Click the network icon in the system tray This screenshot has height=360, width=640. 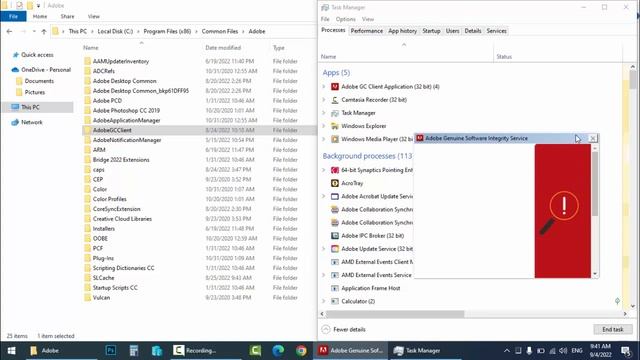[x=552, y=350]
